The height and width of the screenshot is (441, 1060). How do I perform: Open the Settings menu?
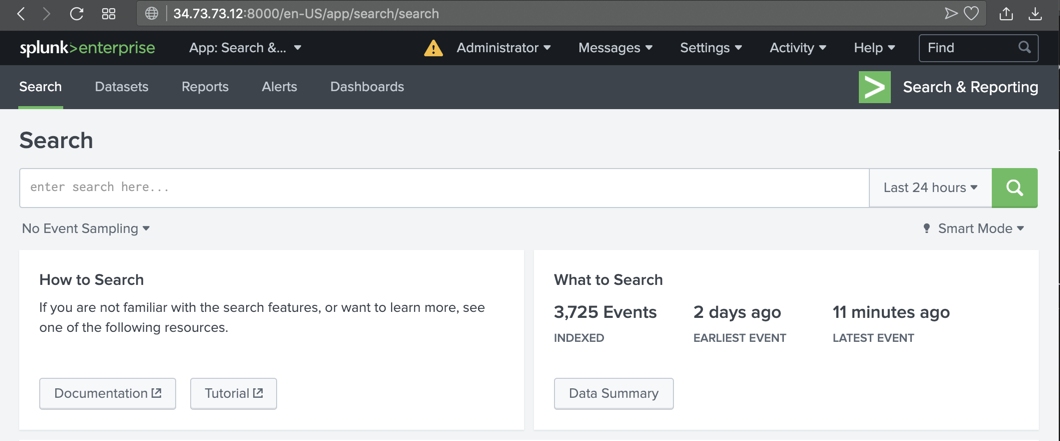[x=710, y=48]
